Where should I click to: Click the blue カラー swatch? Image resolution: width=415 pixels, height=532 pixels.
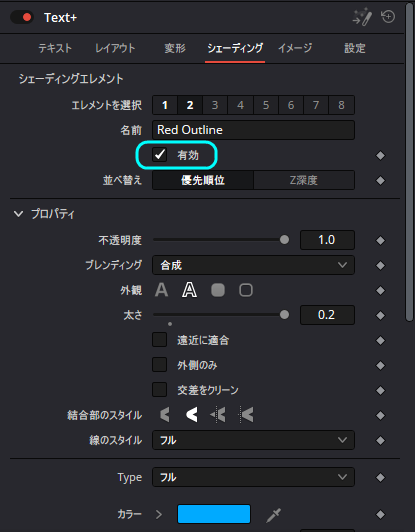pos(214,514)
